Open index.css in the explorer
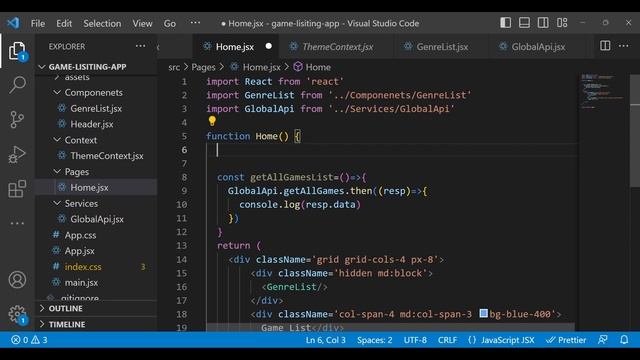This screenshot has height=360, width=640. [83, 267]
